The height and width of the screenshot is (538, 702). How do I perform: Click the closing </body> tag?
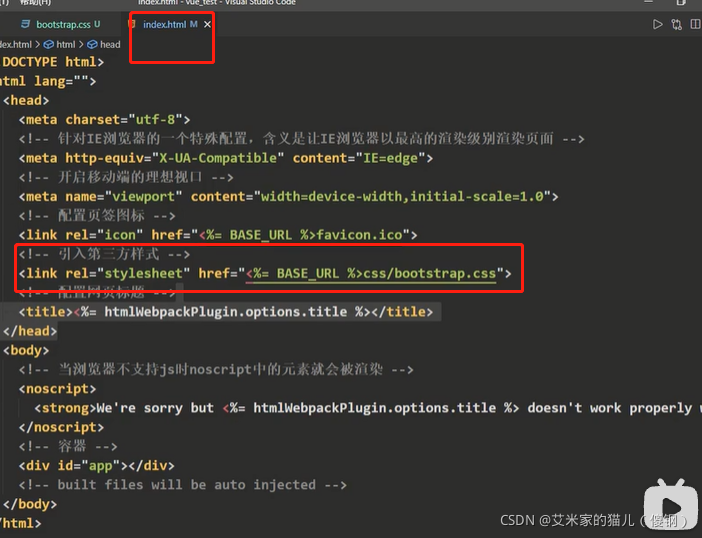[30, 504]
